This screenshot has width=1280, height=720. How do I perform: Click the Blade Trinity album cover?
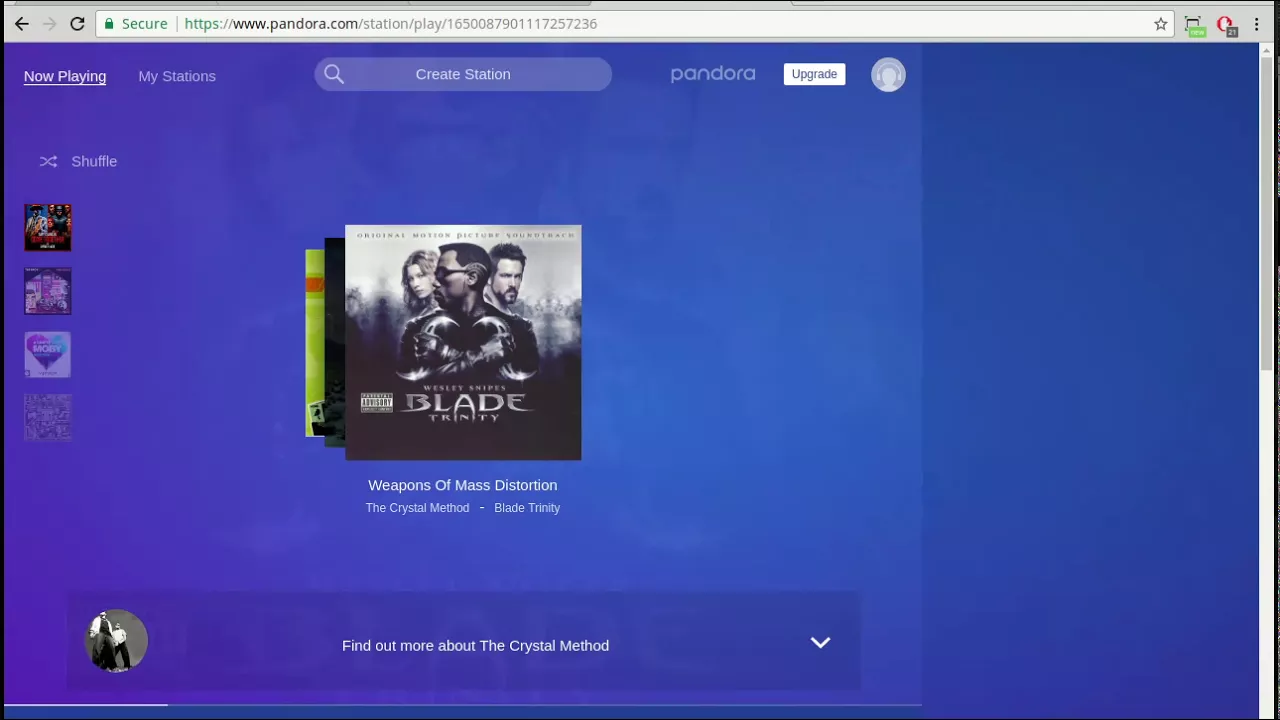[463, 343]
